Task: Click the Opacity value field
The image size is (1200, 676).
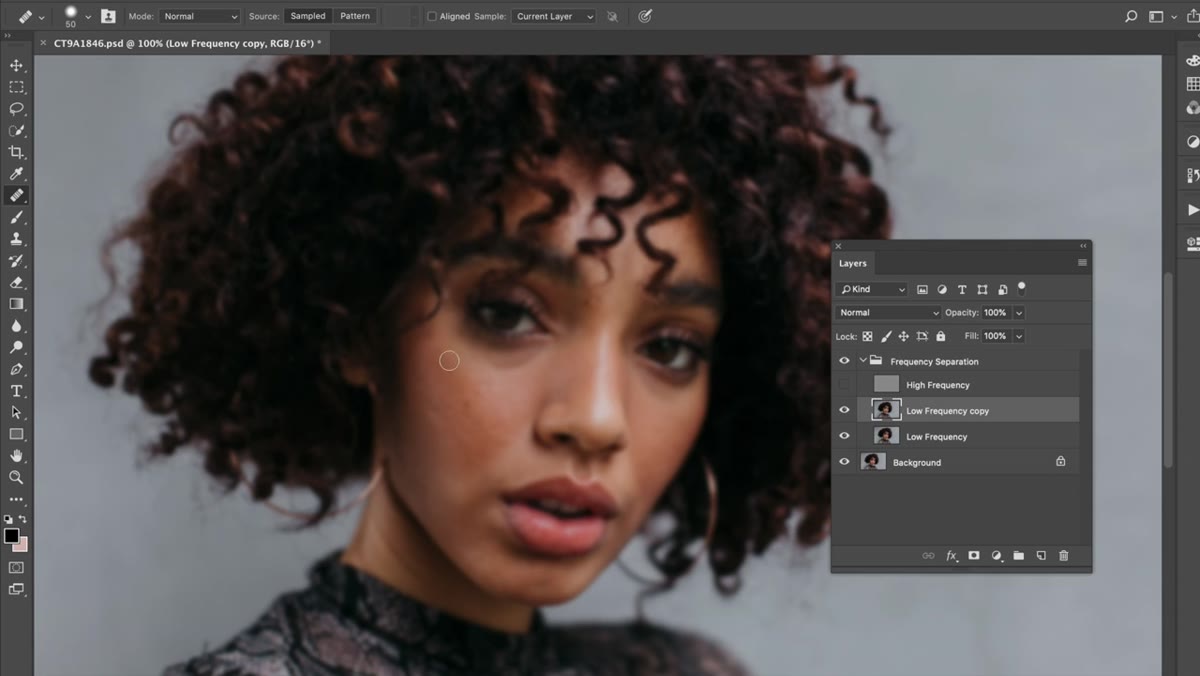Action: tap(996, 313)
